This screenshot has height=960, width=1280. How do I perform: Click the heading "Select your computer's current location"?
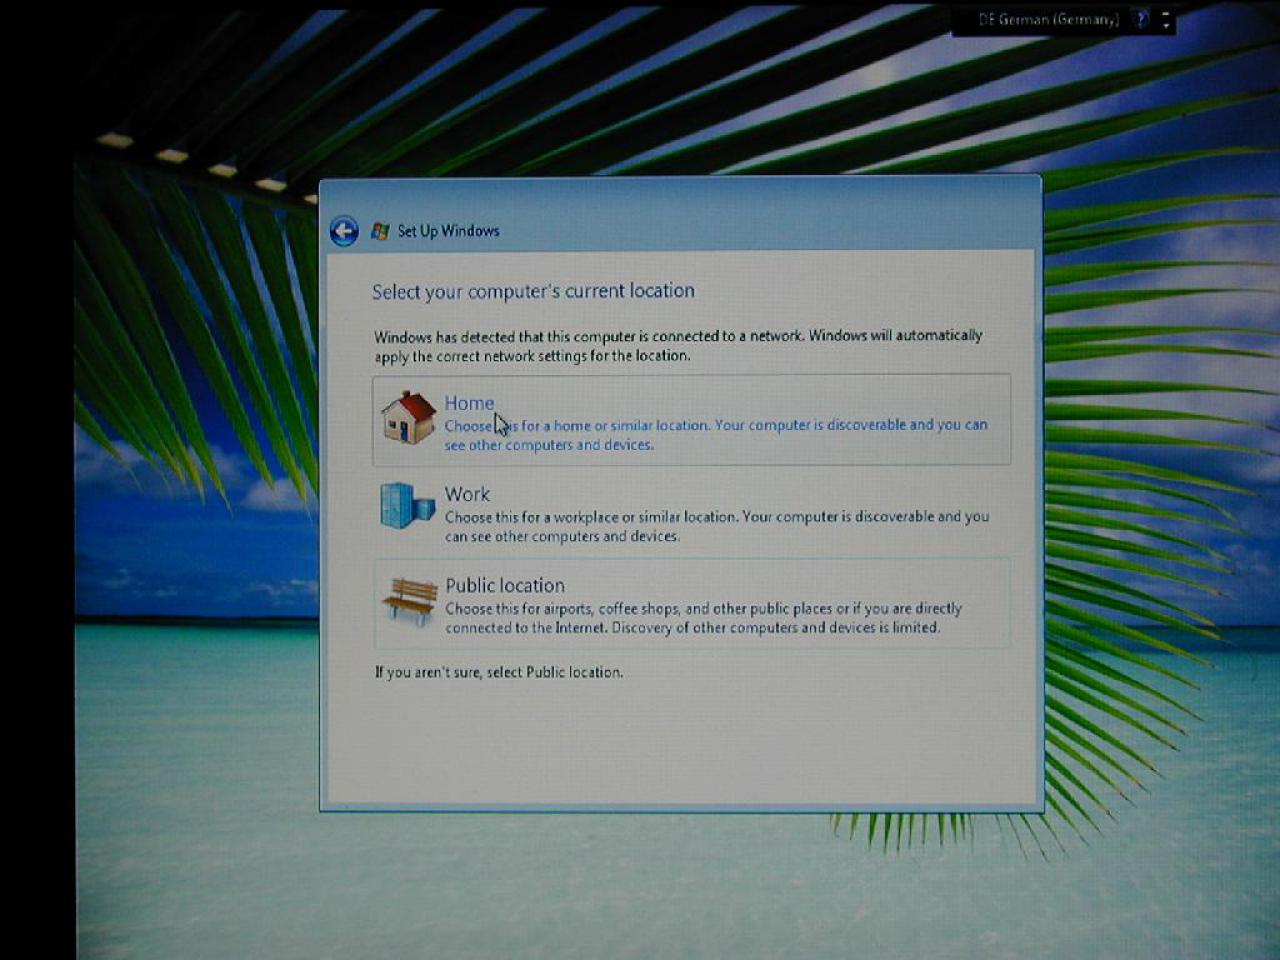coord(533,291)
